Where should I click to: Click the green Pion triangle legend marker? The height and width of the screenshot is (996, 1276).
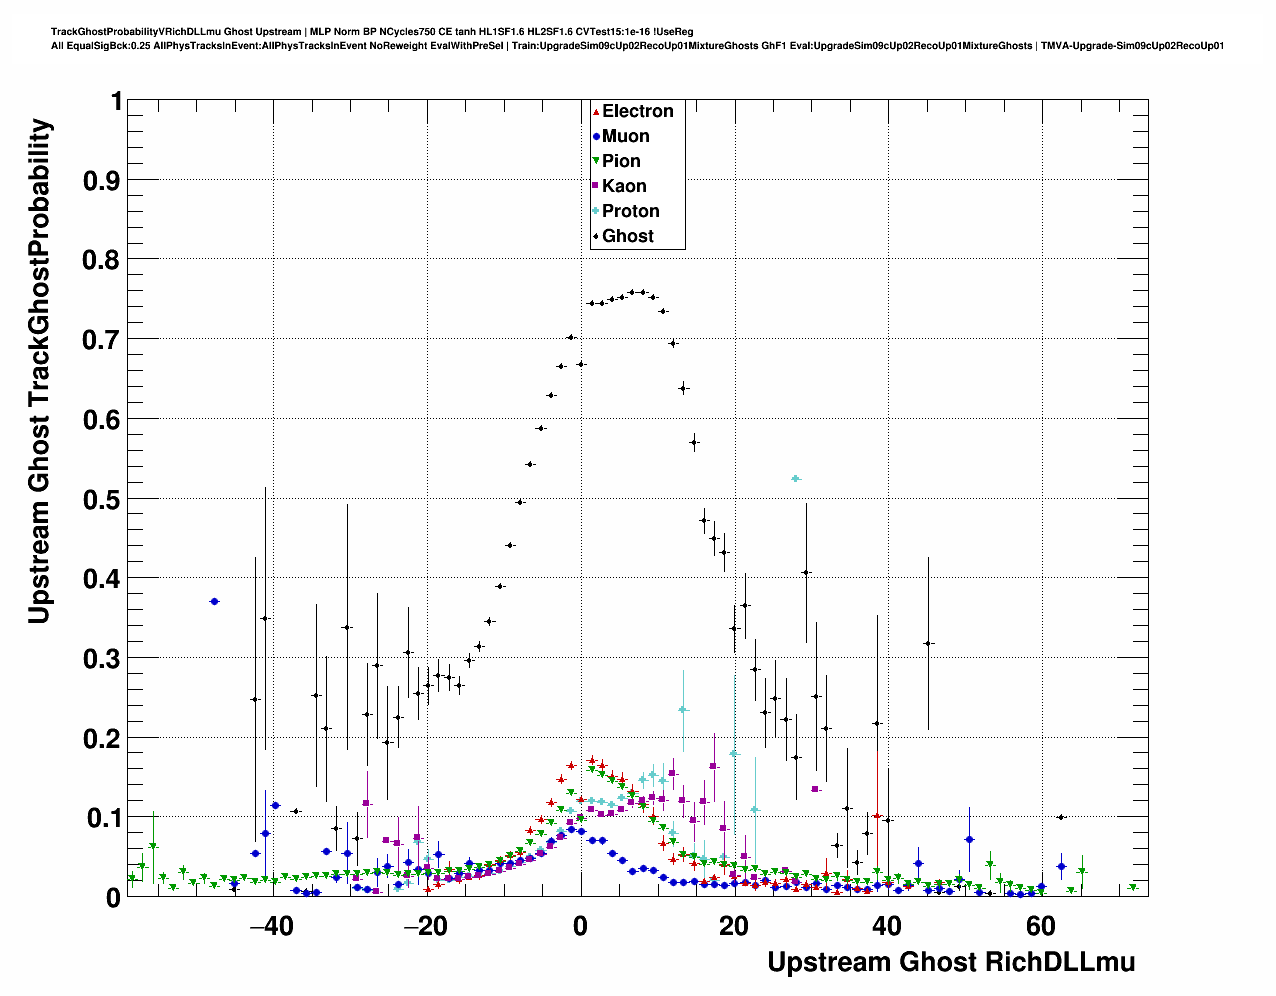(596, 161)
